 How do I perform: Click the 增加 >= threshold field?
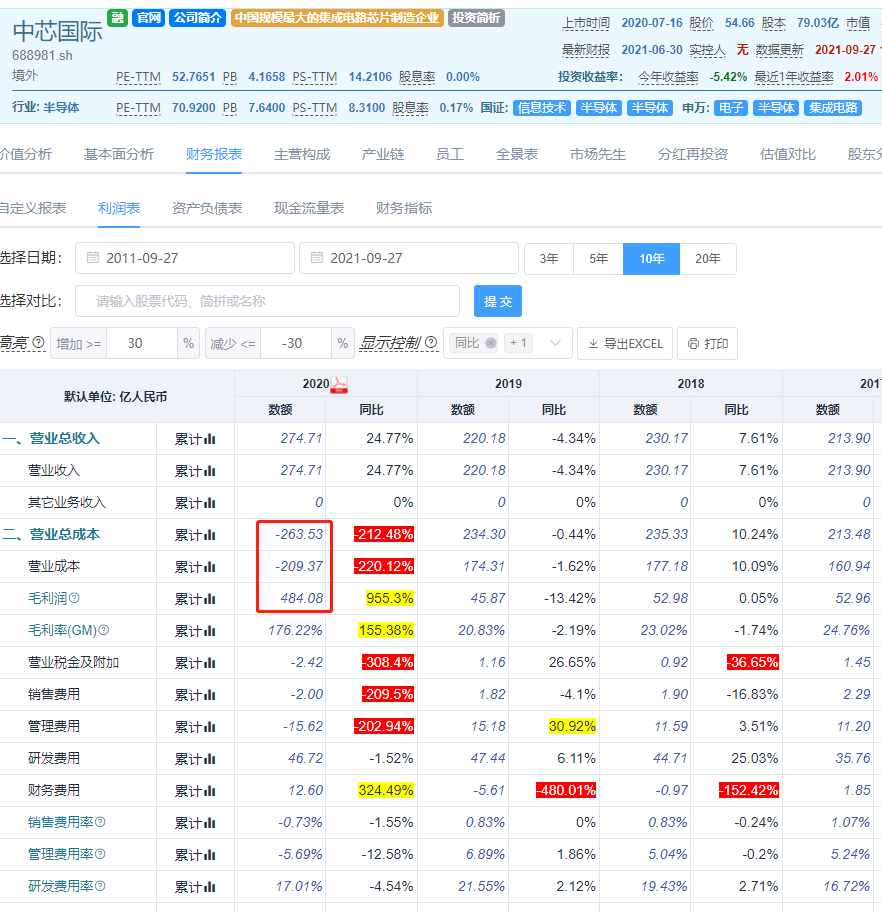click(143, 344)
